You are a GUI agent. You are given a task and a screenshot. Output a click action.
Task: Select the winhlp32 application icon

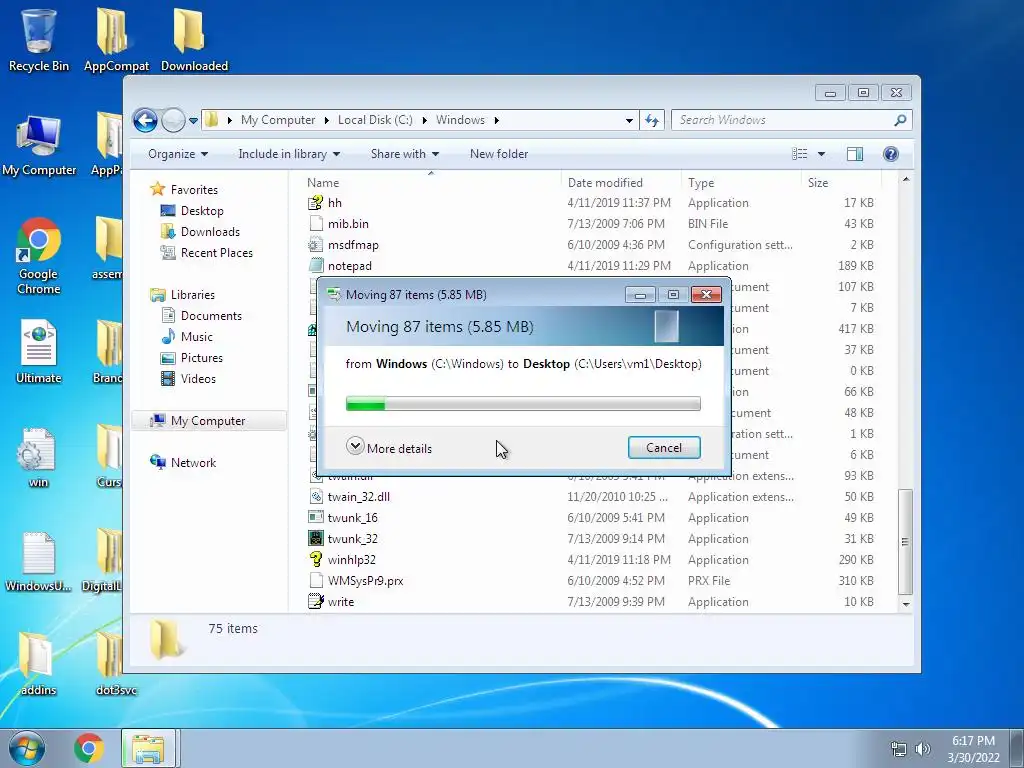point(315,559)
